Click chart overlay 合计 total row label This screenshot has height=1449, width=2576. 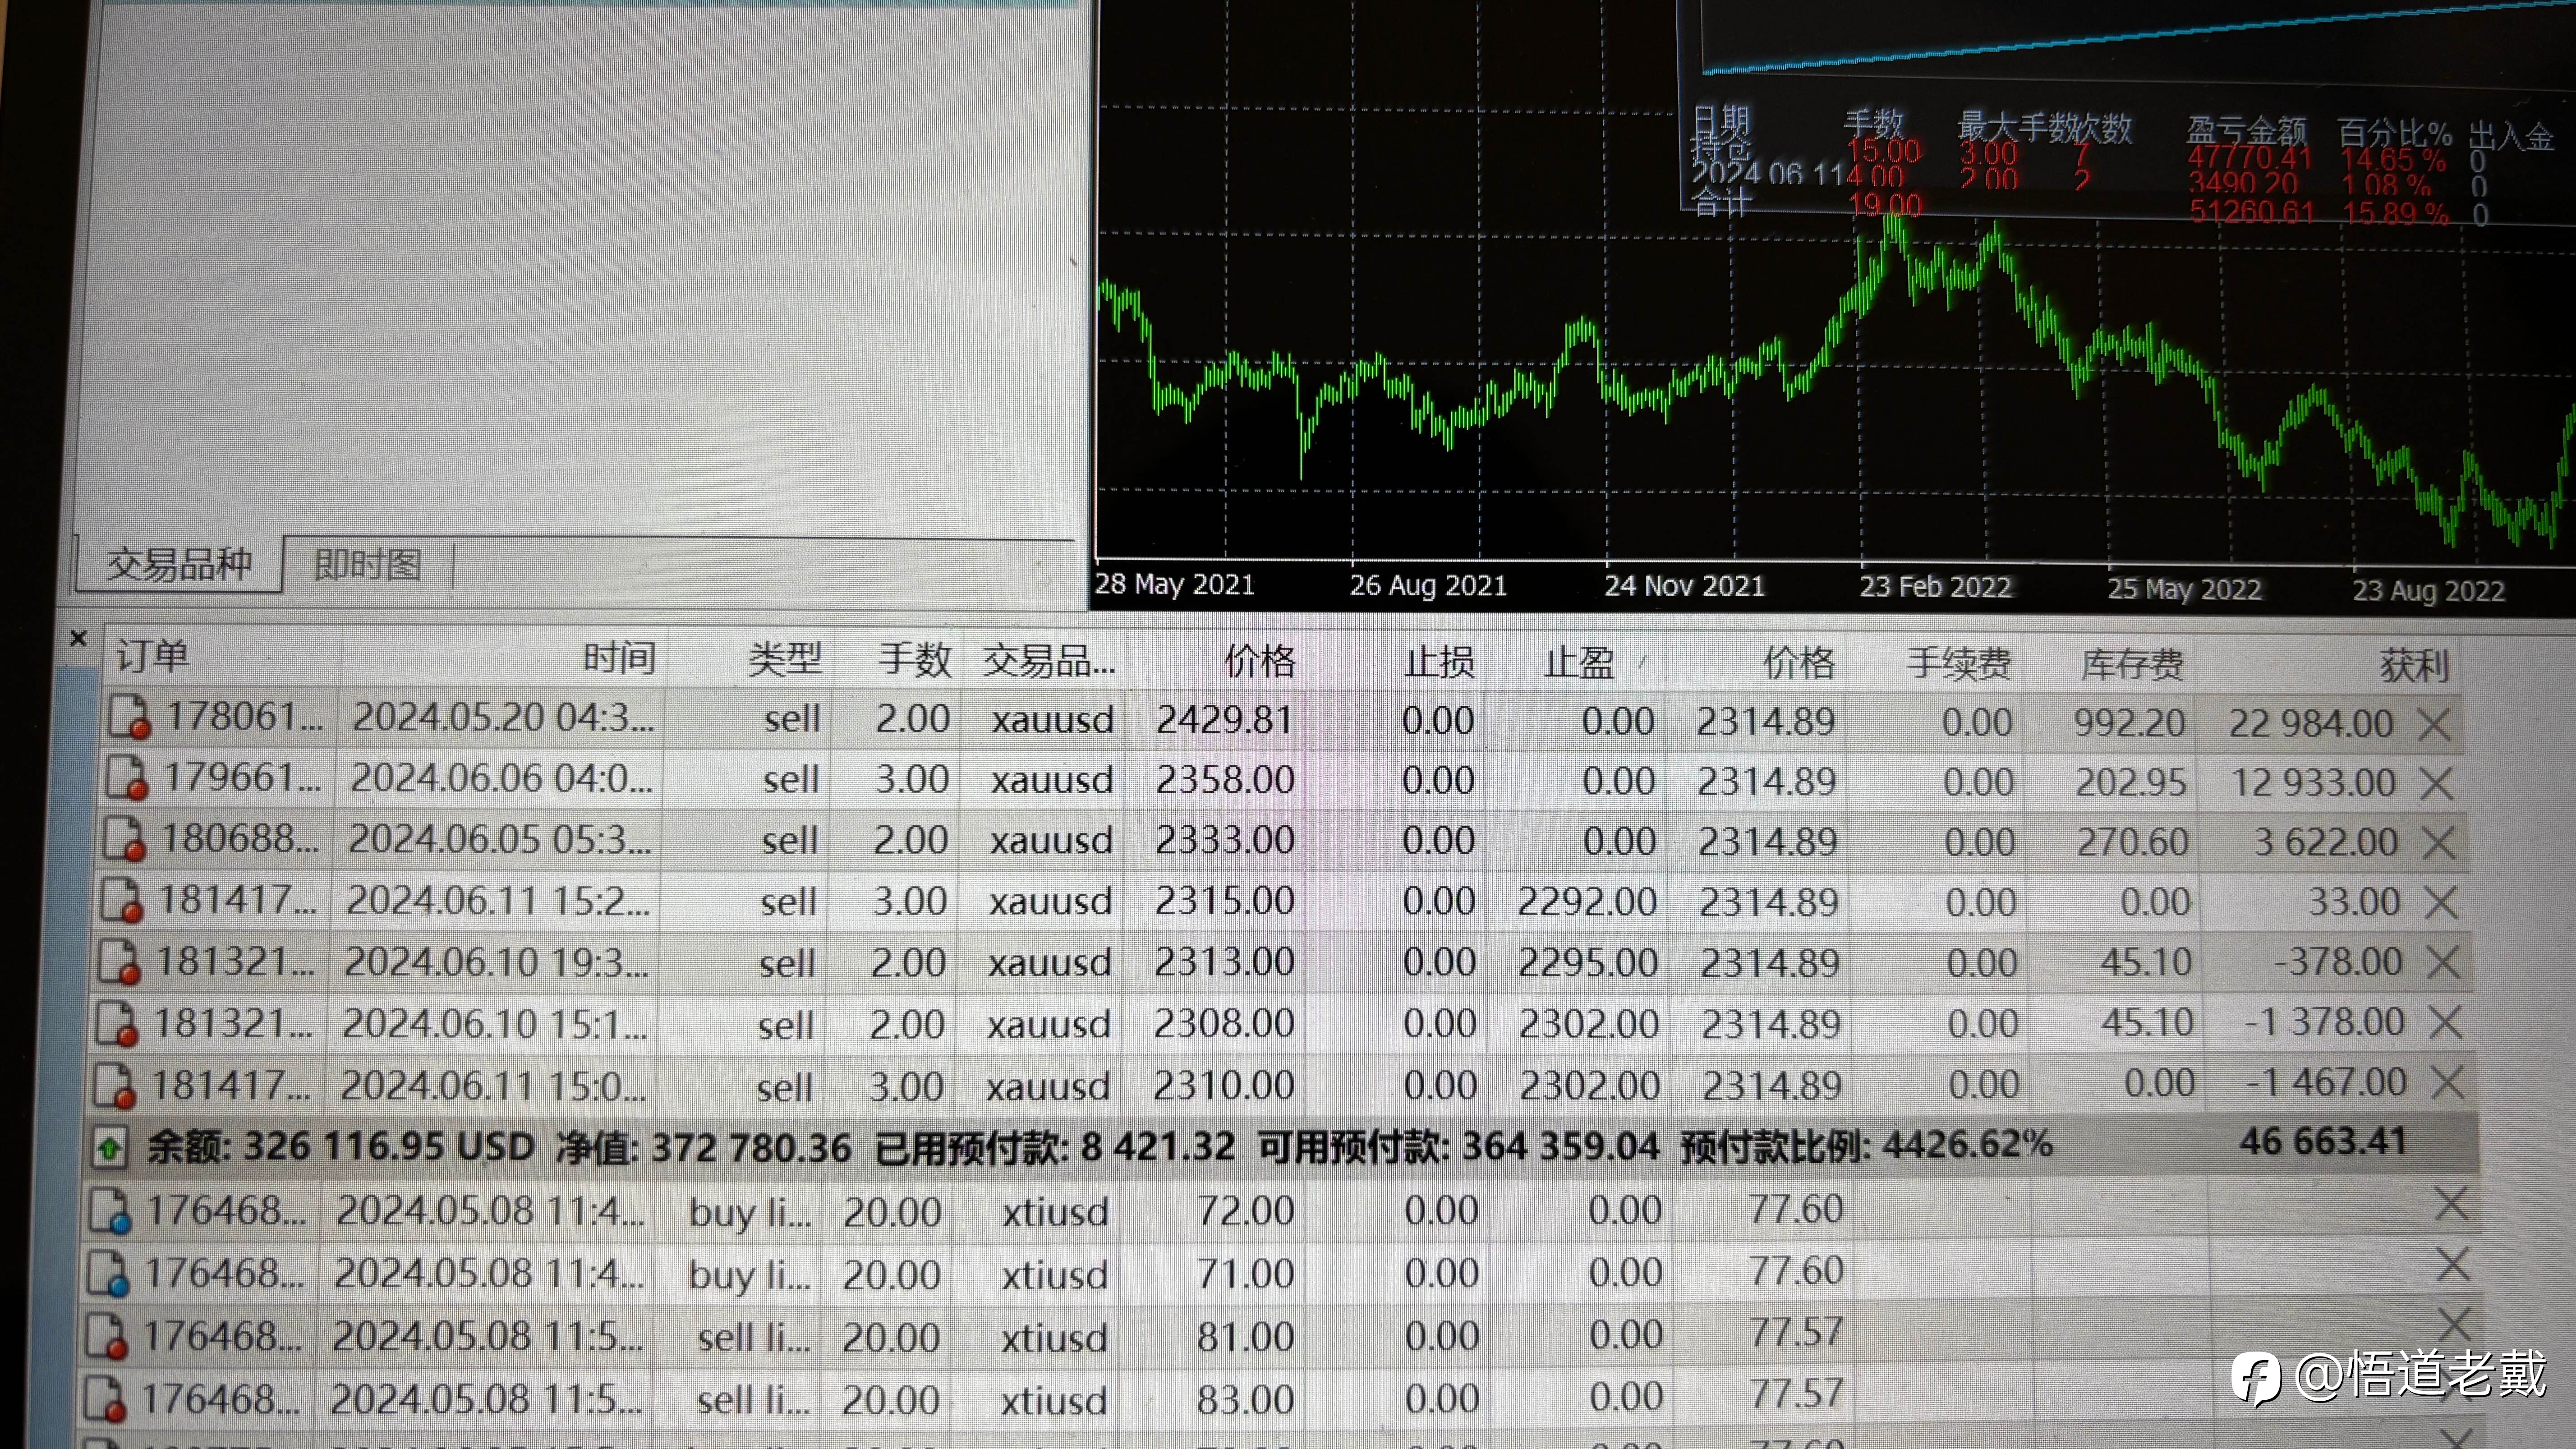click(1721, 204)
